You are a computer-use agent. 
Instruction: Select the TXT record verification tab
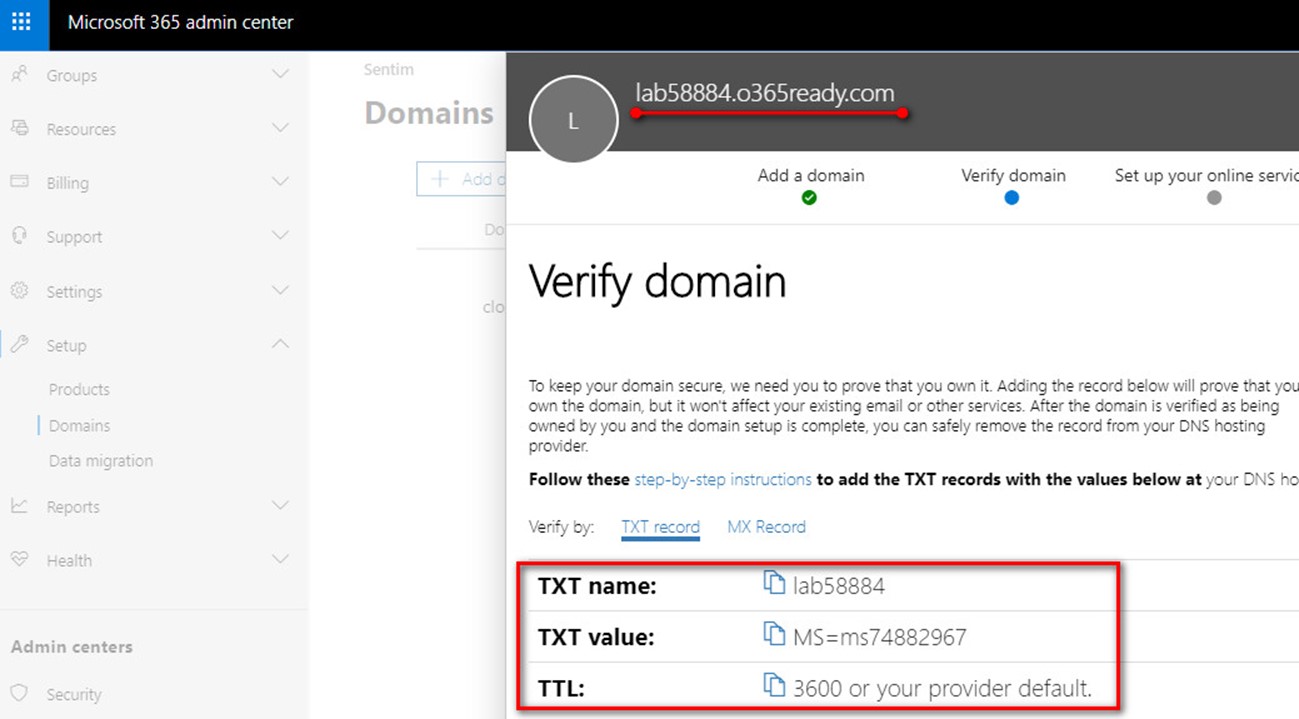click(x=660, y=527)
